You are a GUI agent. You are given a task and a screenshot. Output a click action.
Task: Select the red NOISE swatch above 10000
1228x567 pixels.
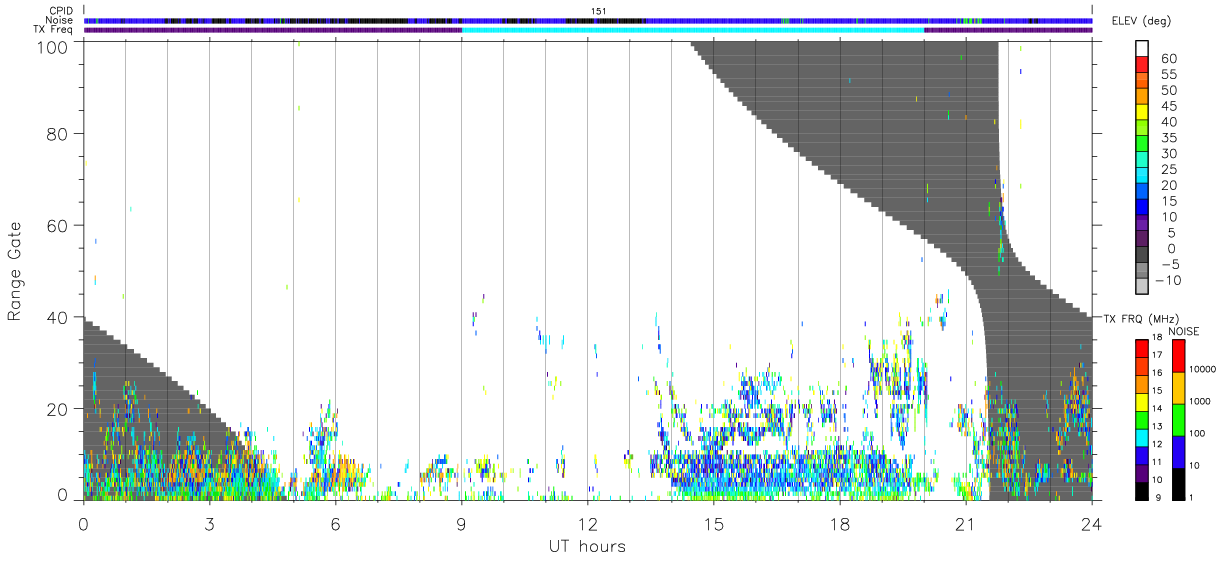point(1178,356)
